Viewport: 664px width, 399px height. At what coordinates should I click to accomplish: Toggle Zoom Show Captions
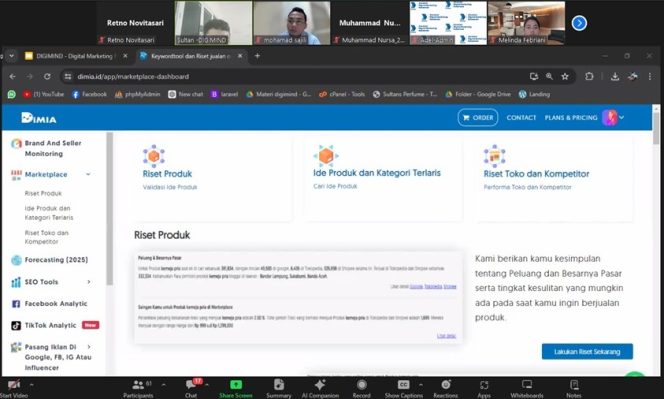404,389
